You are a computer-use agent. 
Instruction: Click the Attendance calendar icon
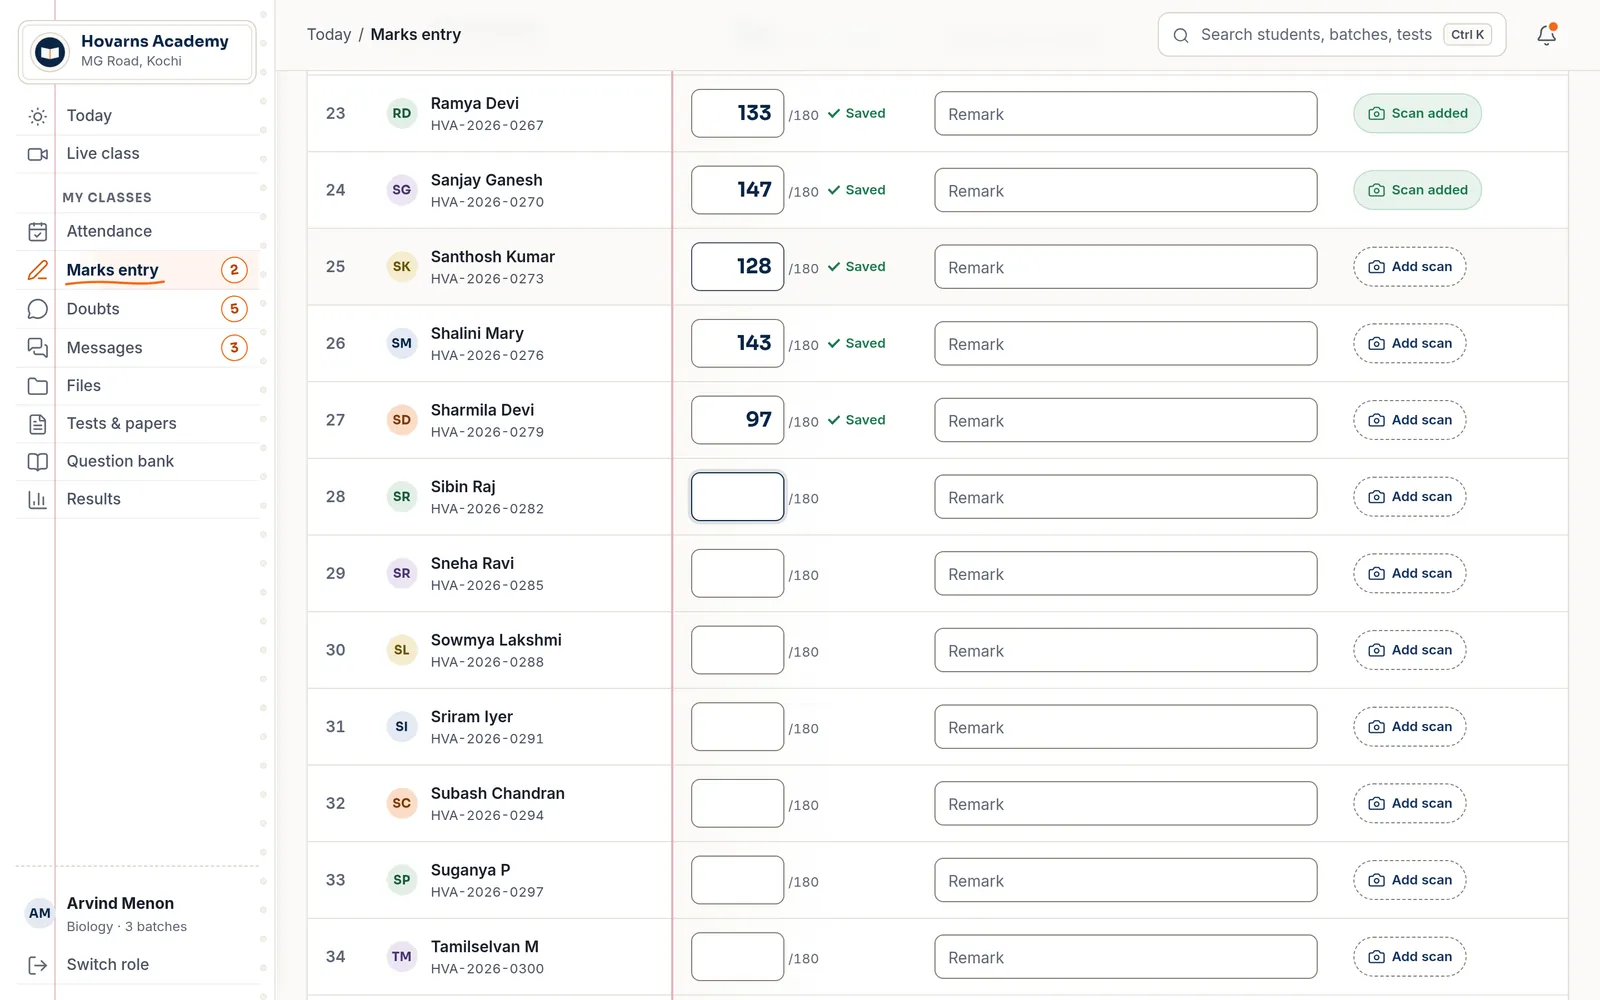click(x=38, y=232)
